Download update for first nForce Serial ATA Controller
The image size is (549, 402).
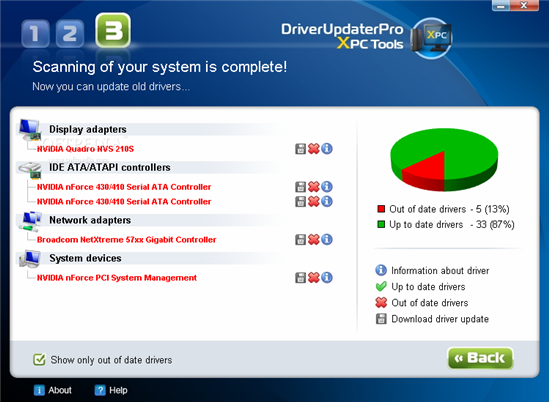pyautogui.click(x=300, y=187)
